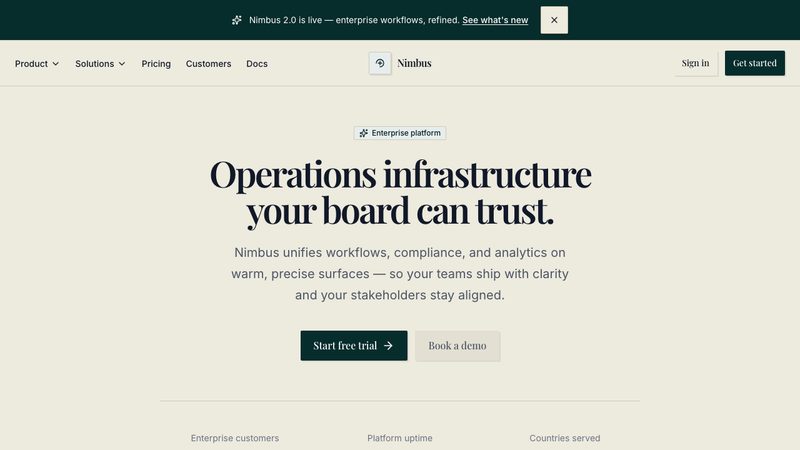Expand the Solutions menu
The width and height of the screenshot is (800, 450).
coord(100,64)
